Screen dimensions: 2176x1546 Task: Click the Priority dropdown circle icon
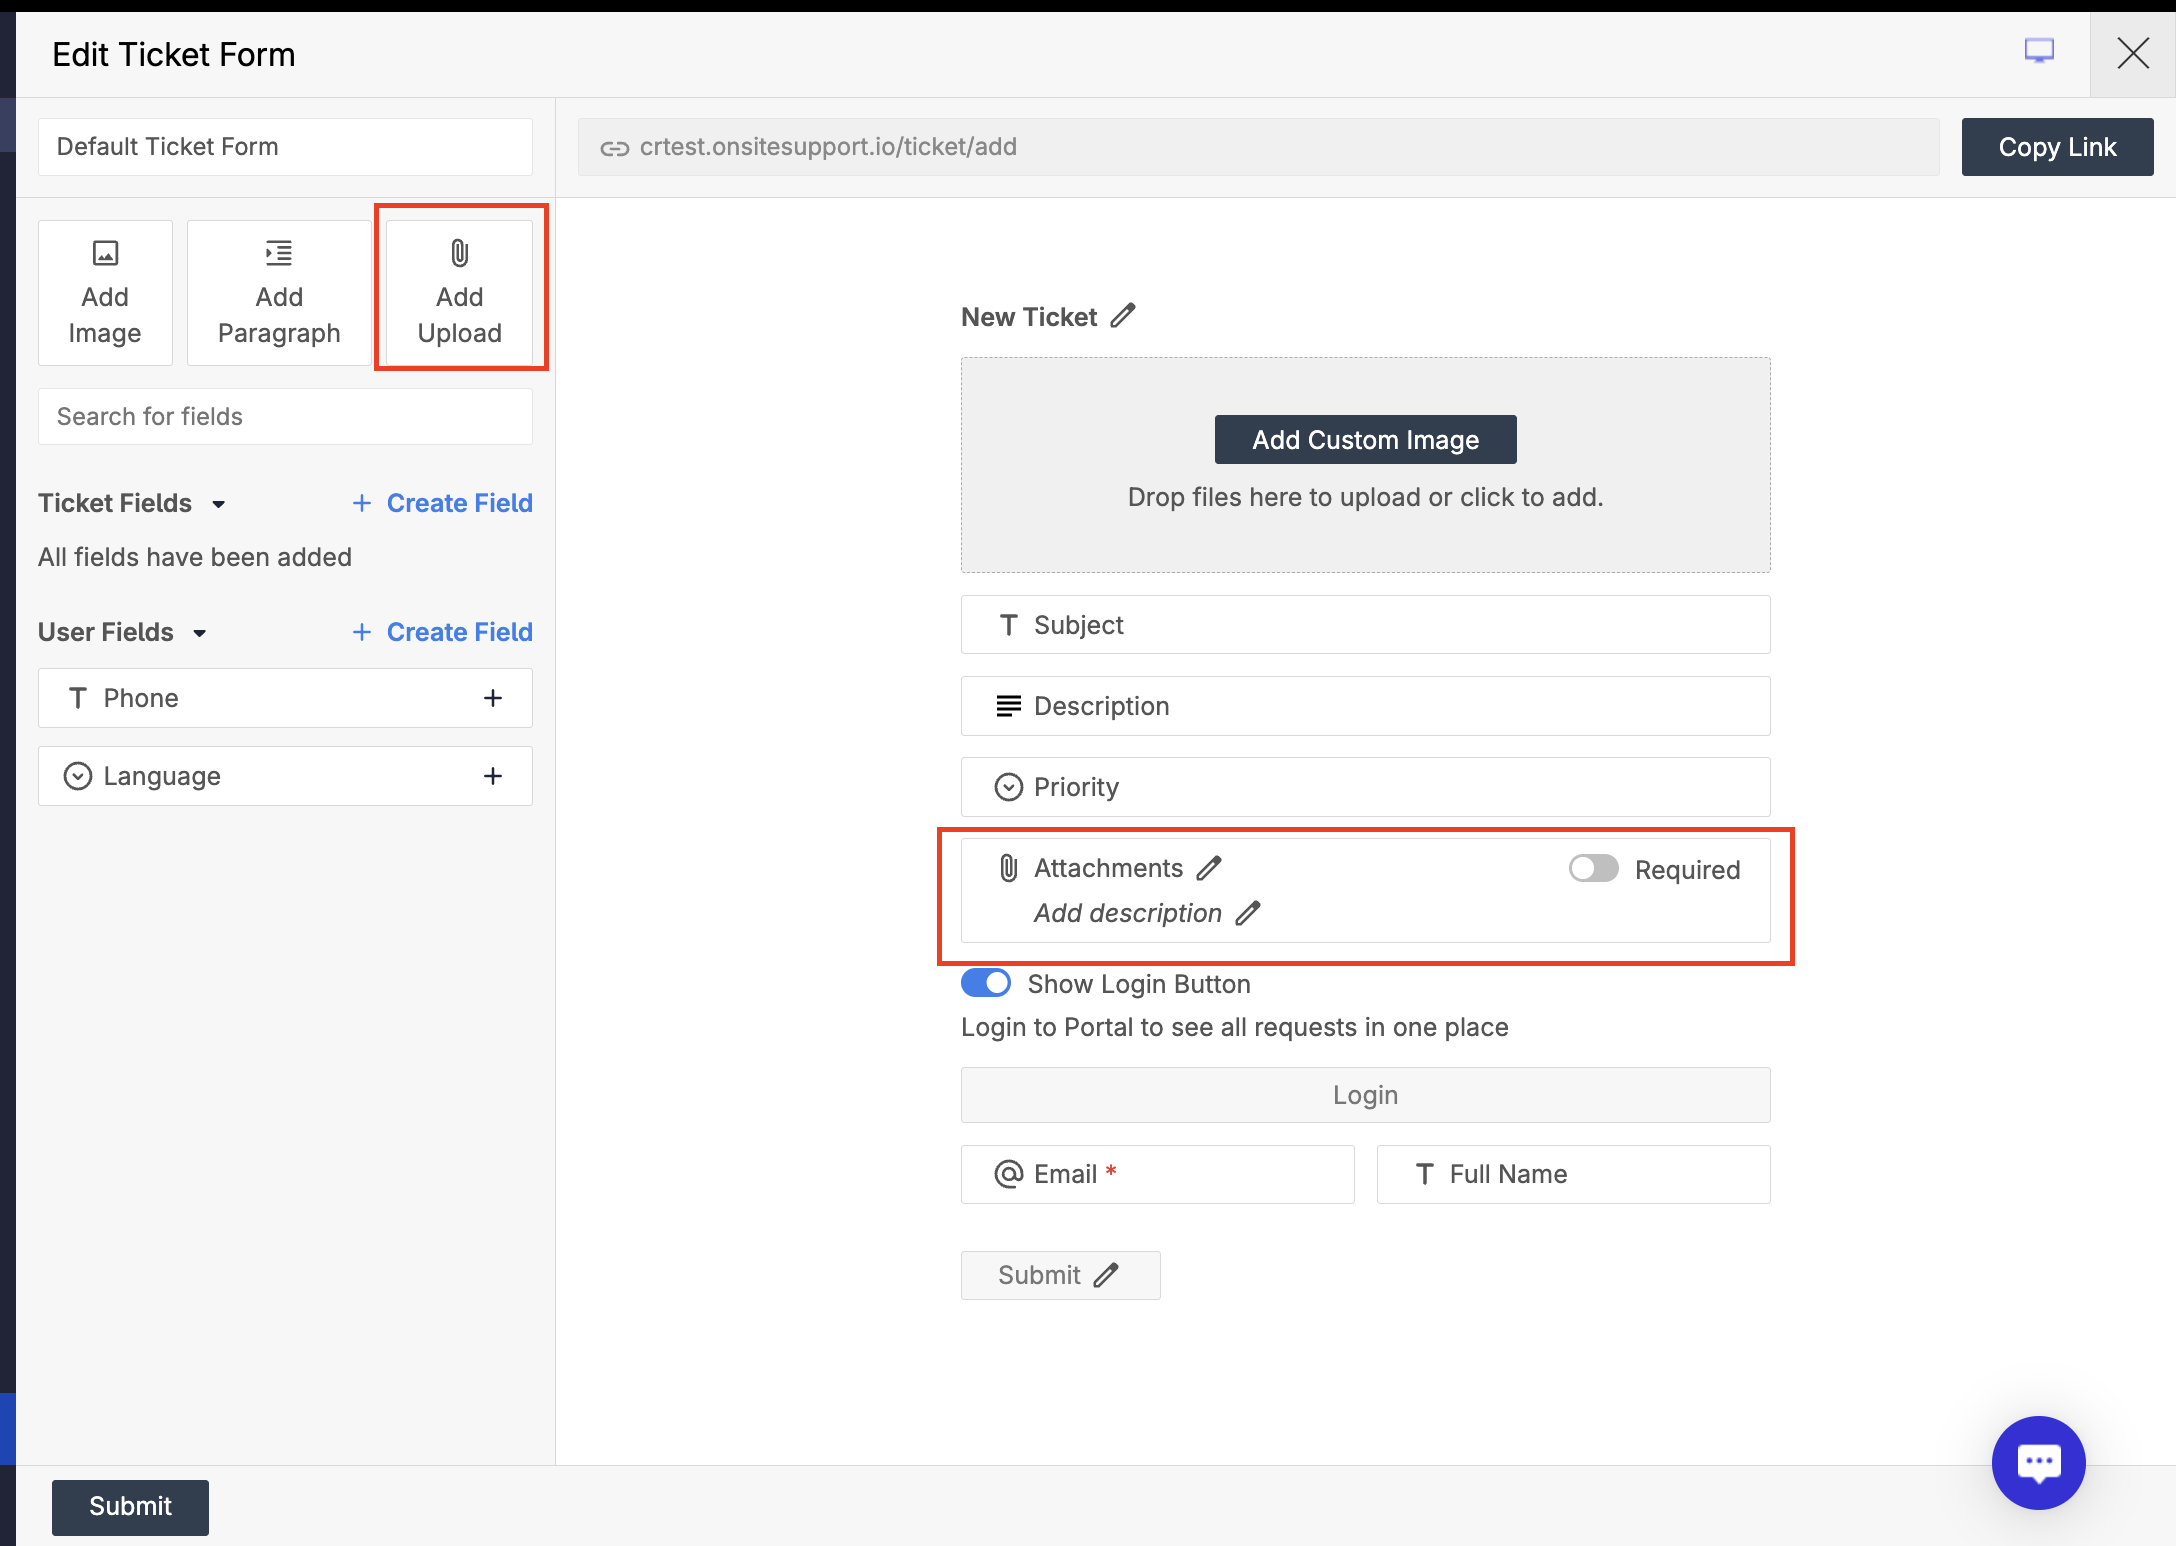click(x=1009, y=787)
